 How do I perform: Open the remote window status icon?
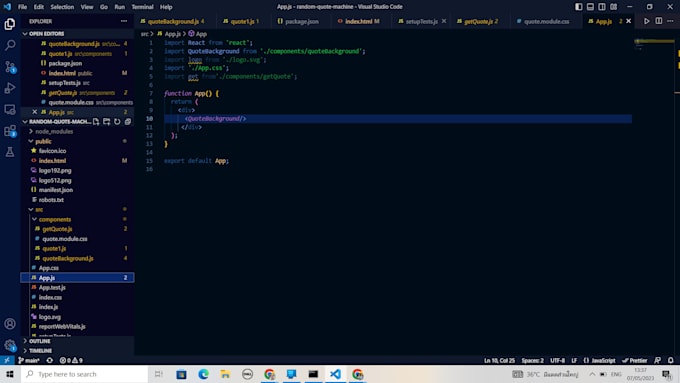tap(7, 360)
